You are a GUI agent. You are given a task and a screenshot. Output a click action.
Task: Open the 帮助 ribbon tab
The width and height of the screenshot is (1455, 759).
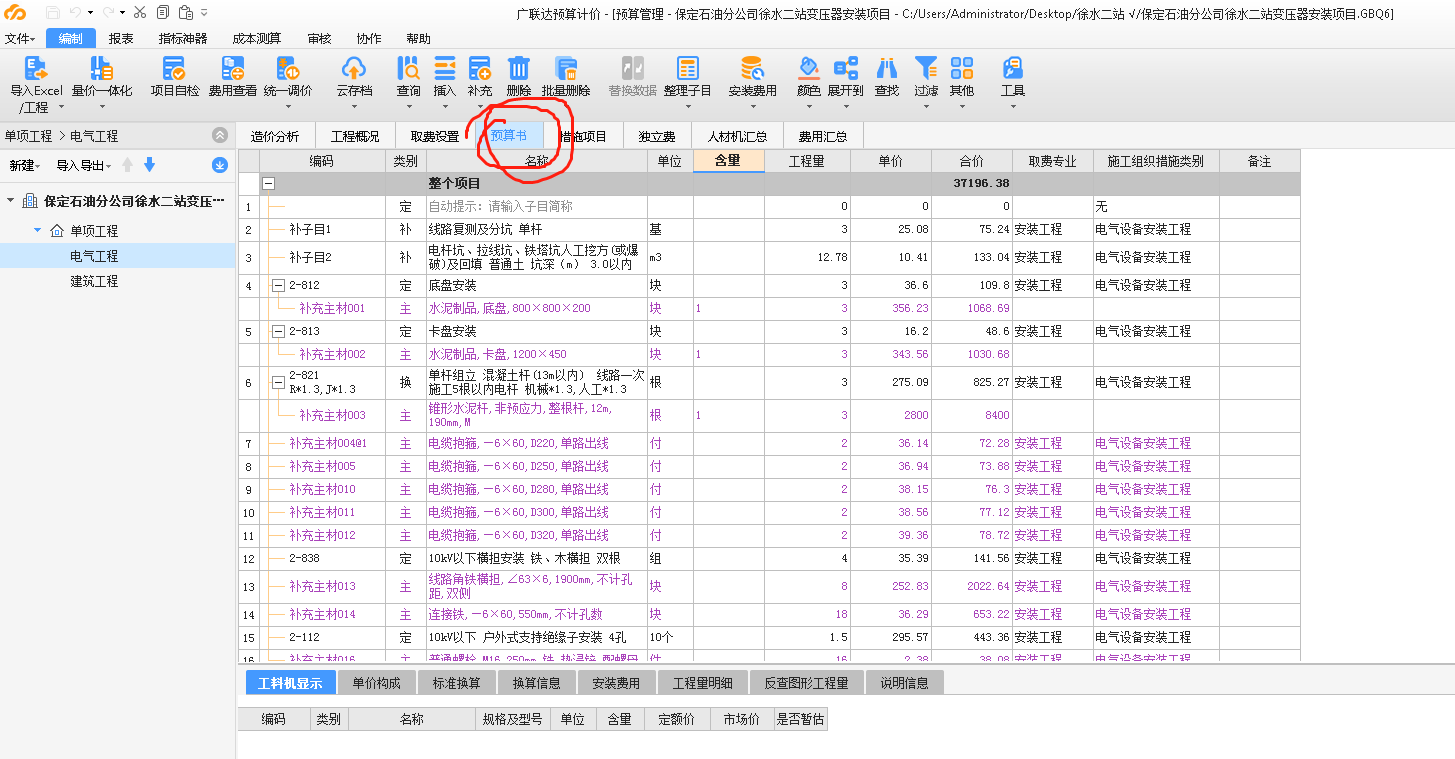[x=419, y=39]
